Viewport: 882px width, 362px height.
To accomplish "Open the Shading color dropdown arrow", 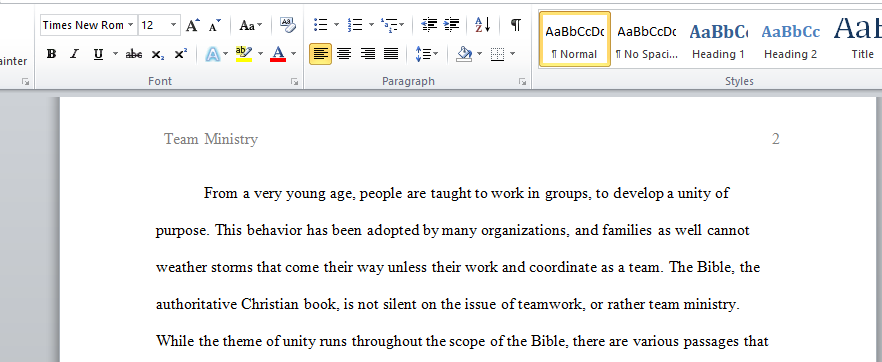I will 479,55.
